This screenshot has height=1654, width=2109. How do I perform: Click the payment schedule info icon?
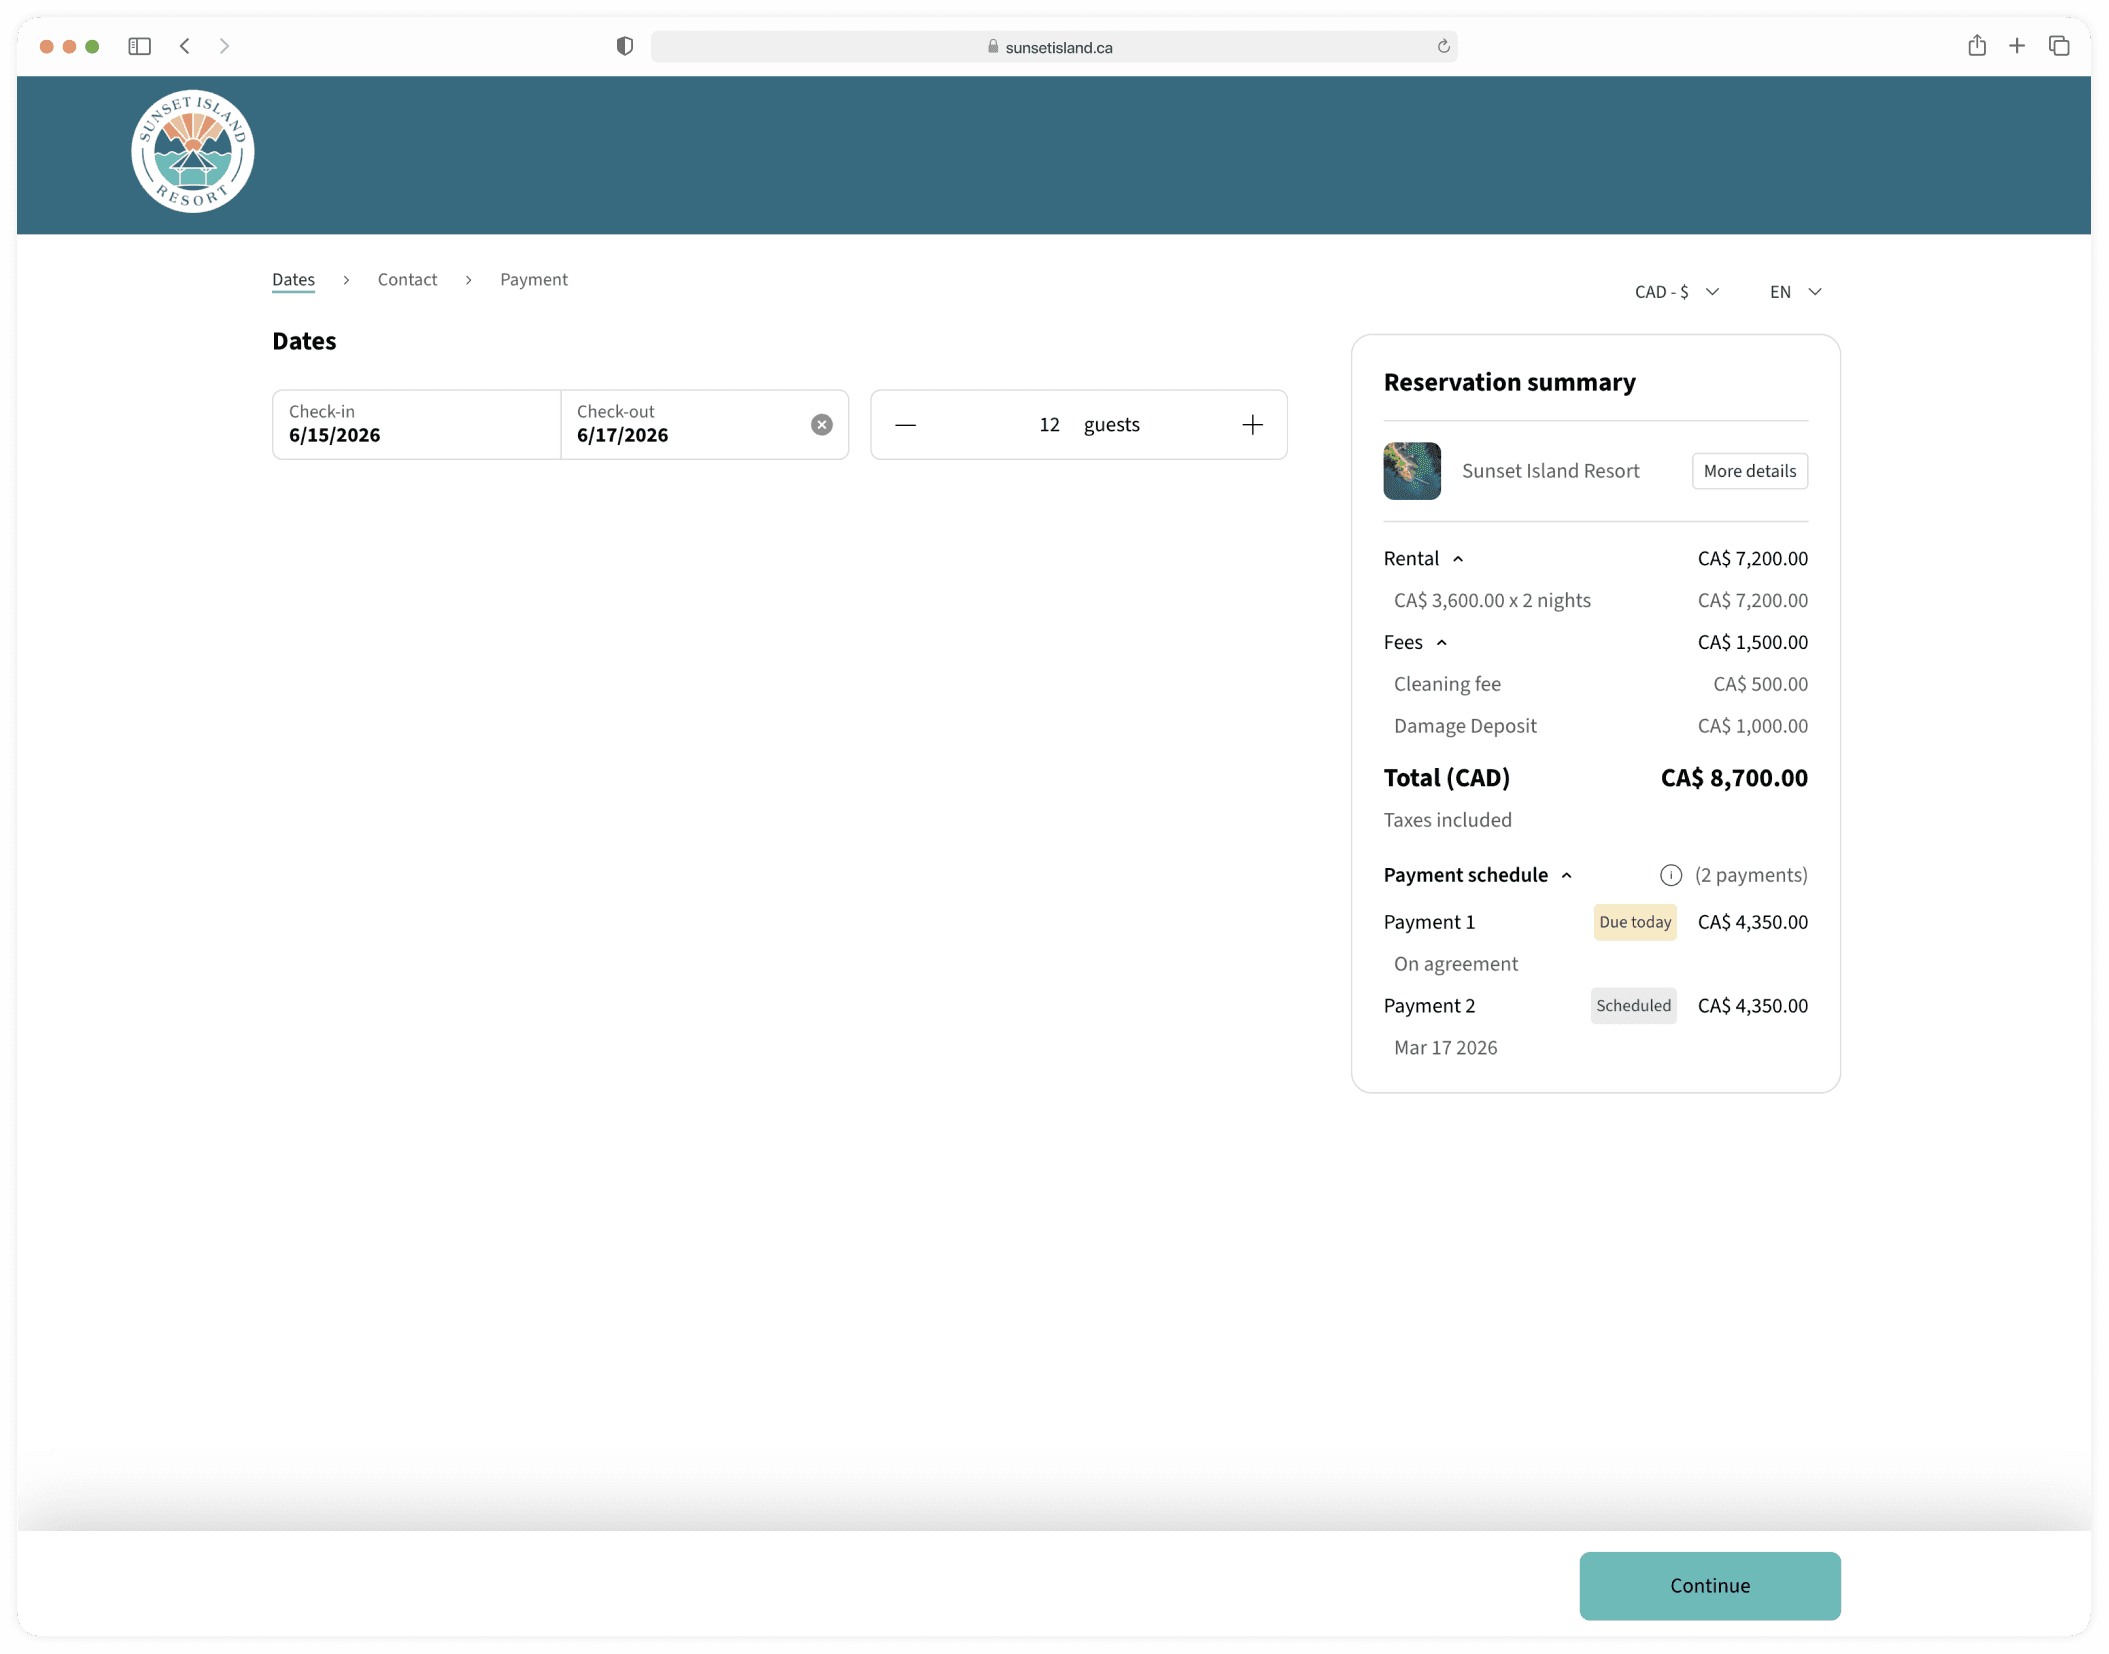[1670, 875]
